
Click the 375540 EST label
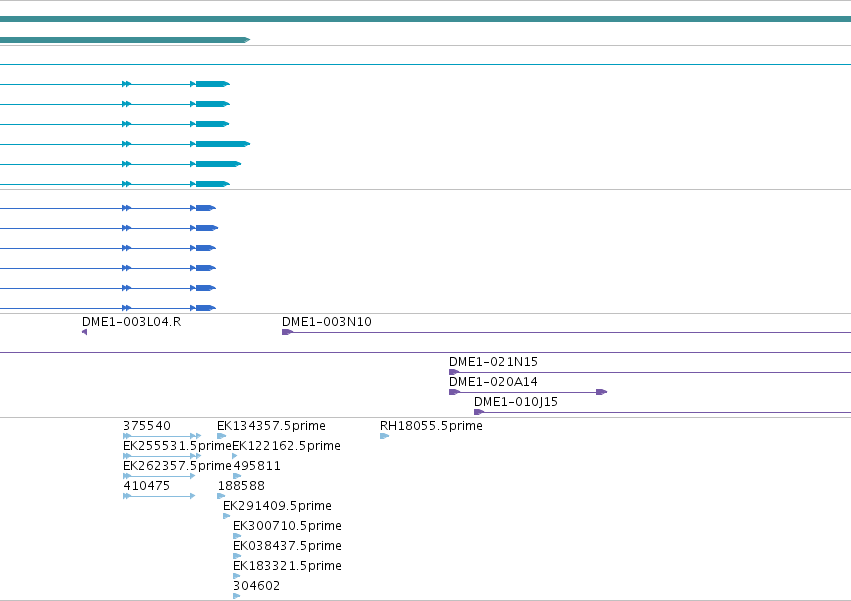147,426
